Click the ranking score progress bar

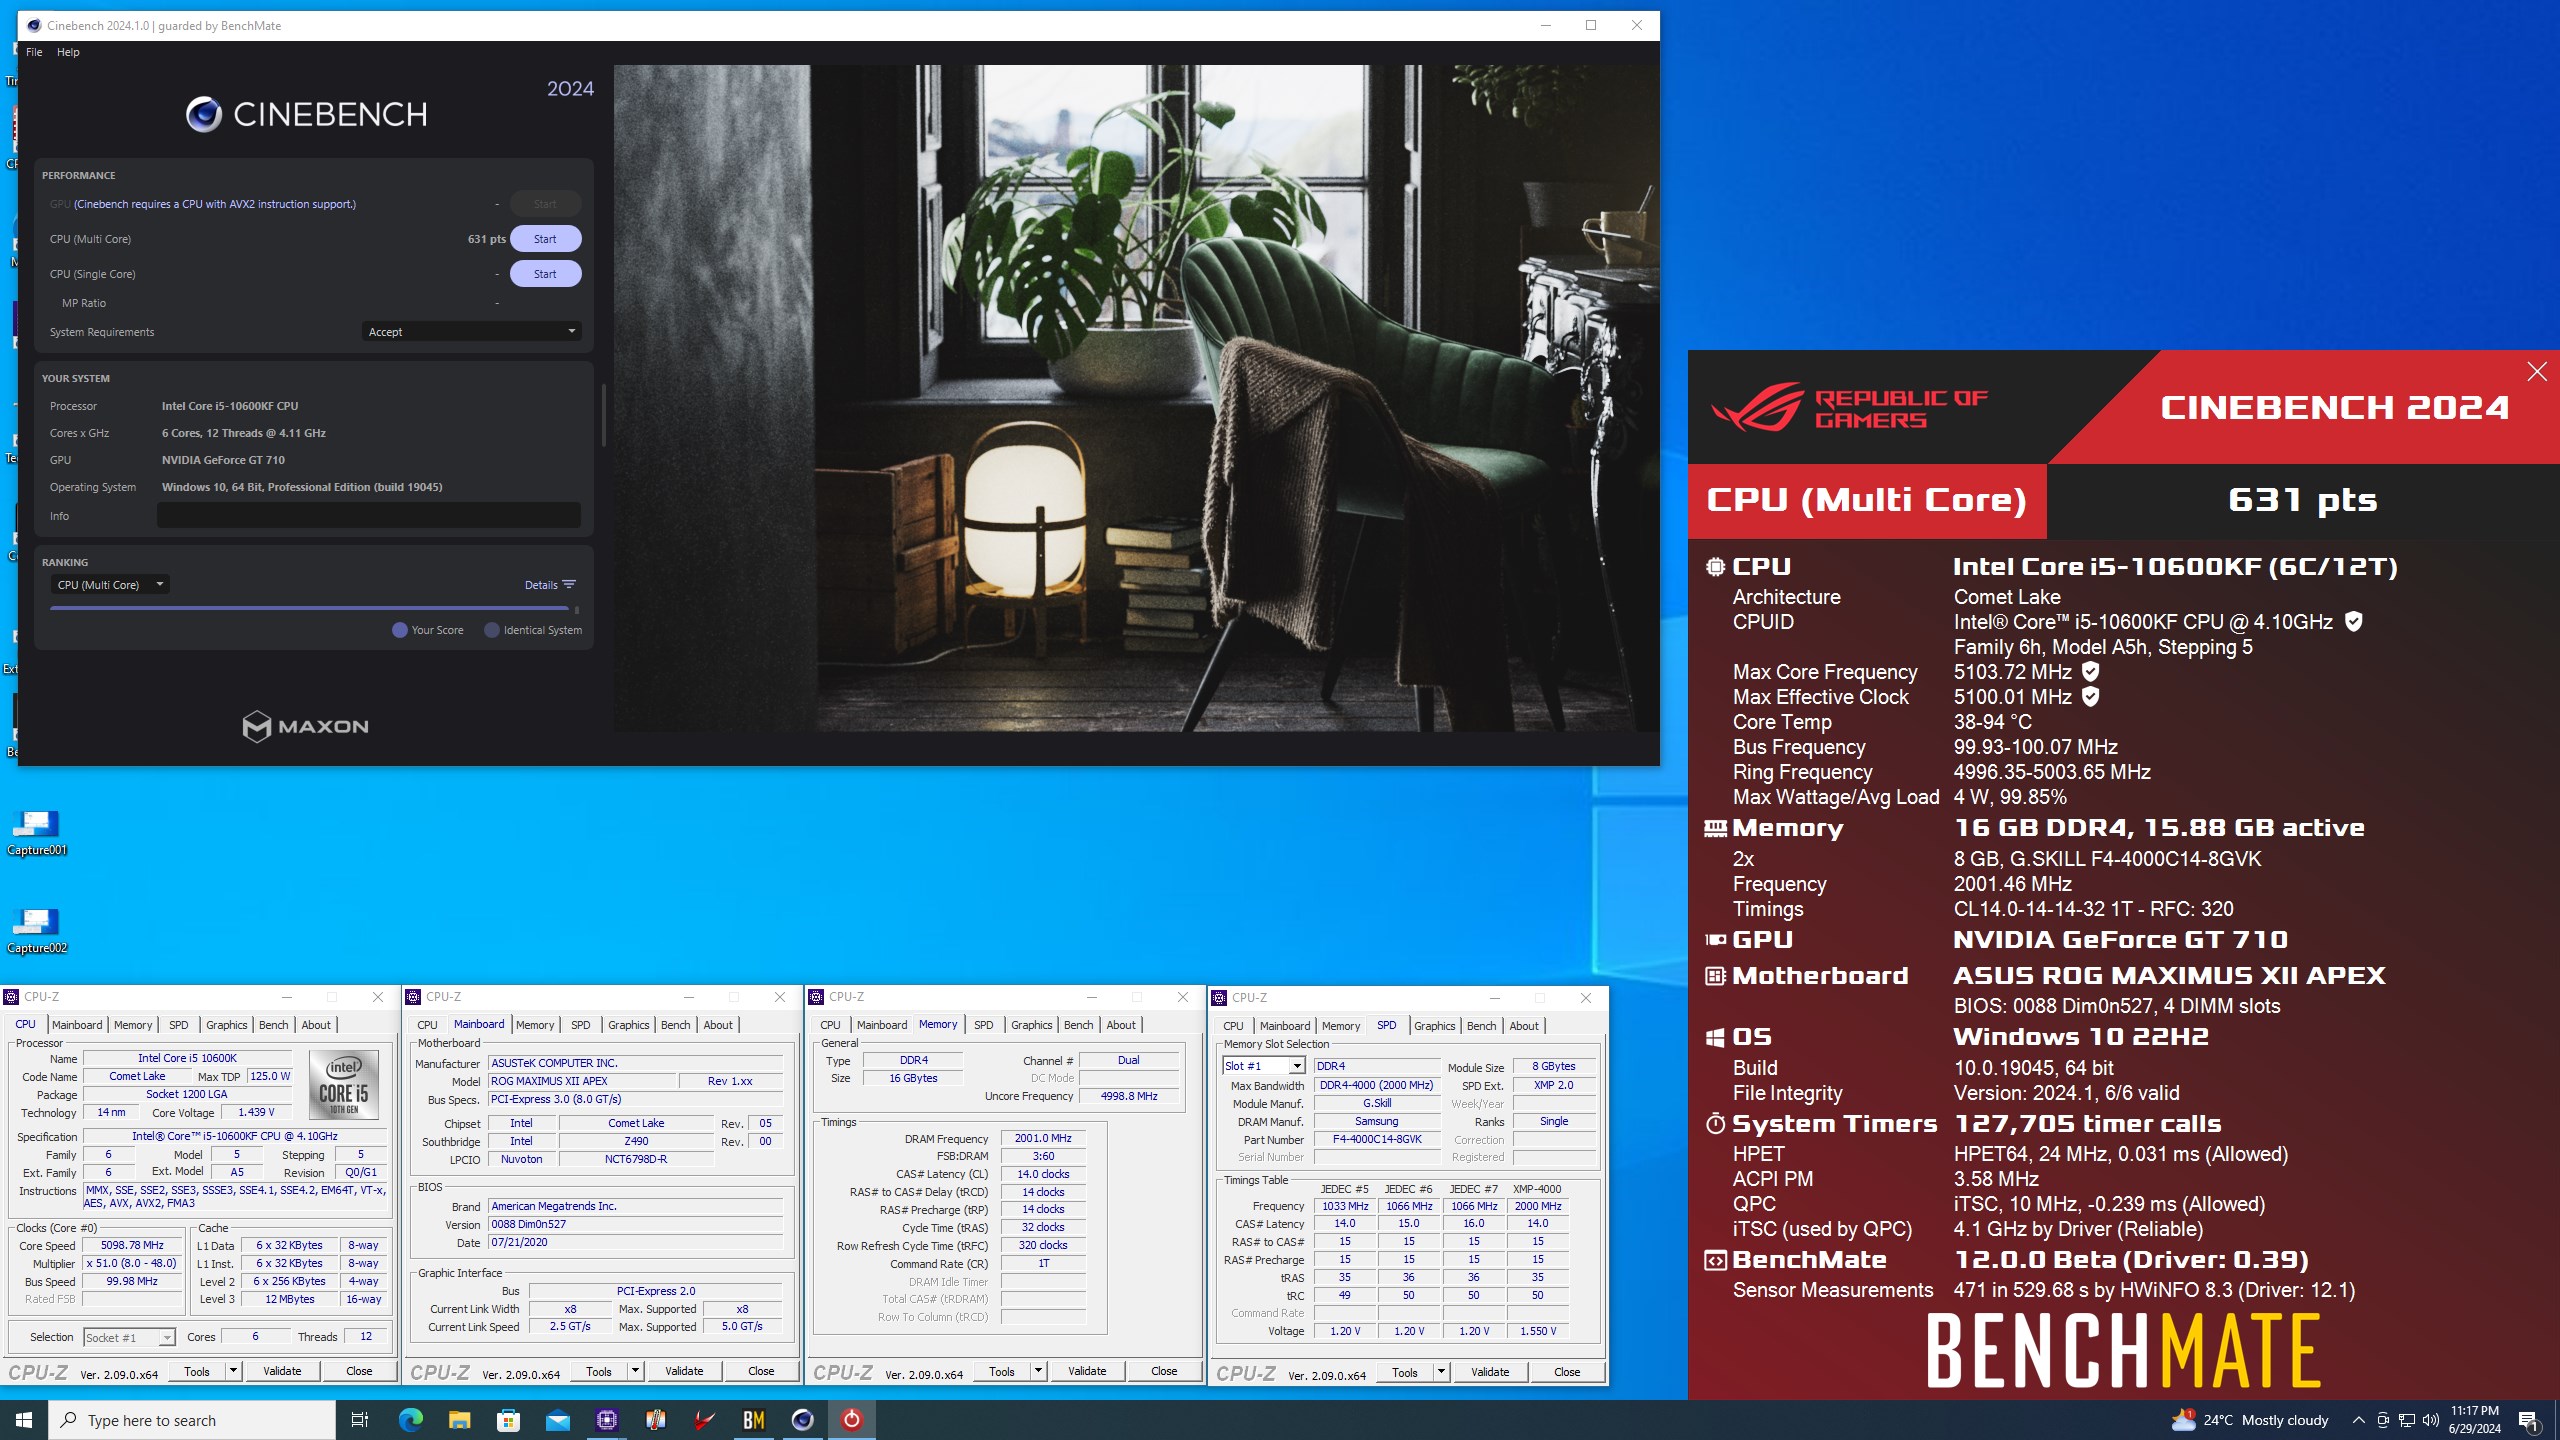(309, 608)
